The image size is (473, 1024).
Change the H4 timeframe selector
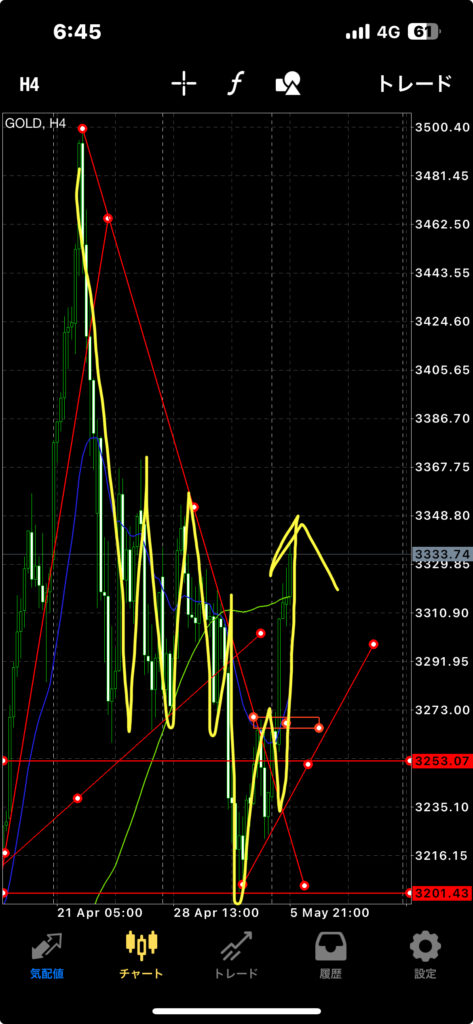pyautogui.click(x=29, y=84)
